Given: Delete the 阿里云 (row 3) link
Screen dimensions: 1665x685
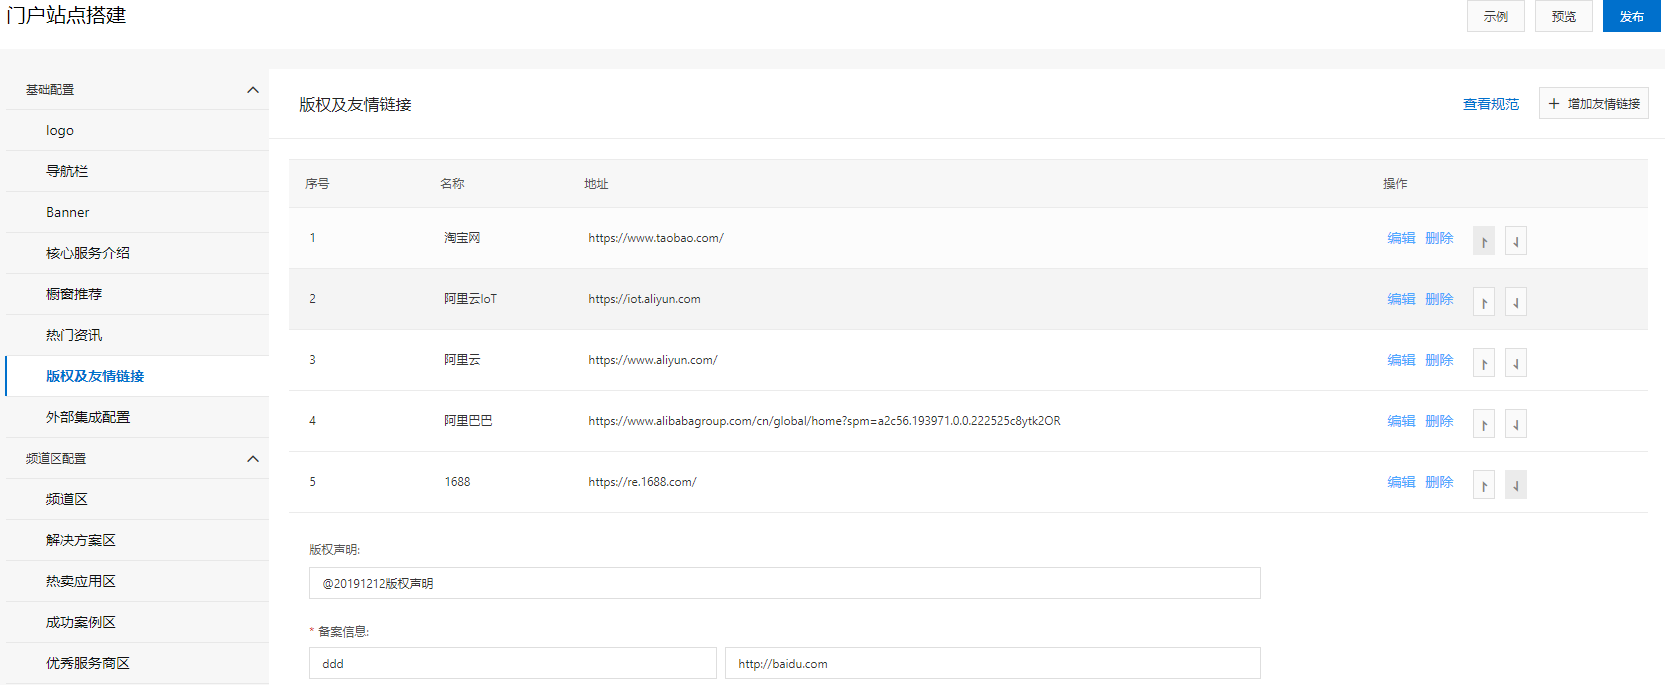Looking at the screenshot, I should point(1439,360).
